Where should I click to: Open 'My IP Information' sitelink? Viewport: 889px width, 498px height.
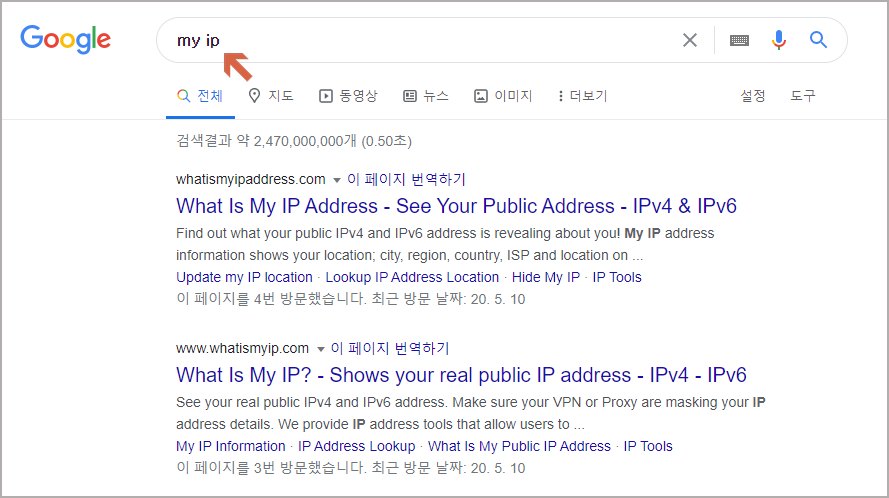231,446
